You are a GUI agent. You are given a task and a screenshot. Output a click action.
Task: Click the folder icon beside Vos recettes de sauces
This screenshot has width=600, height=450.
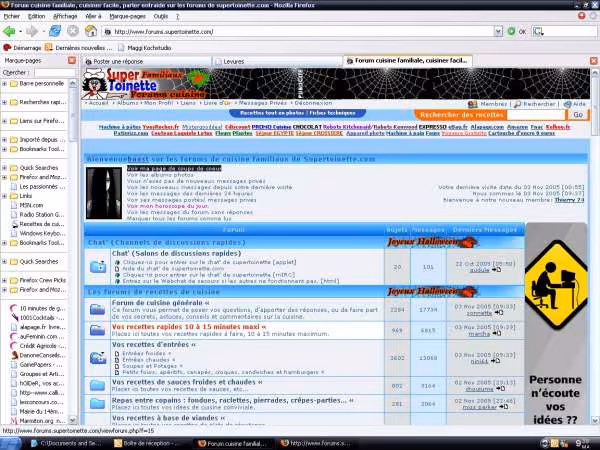[97, 385]
